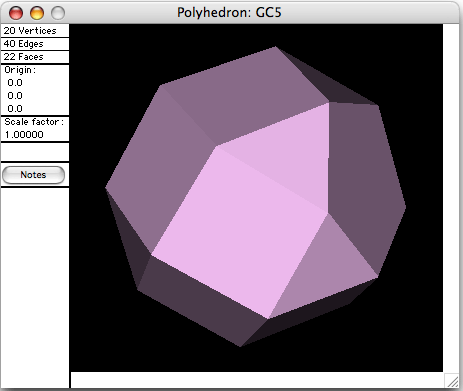
Task: Click the gray zoom window button
Action: click(58, 13)
